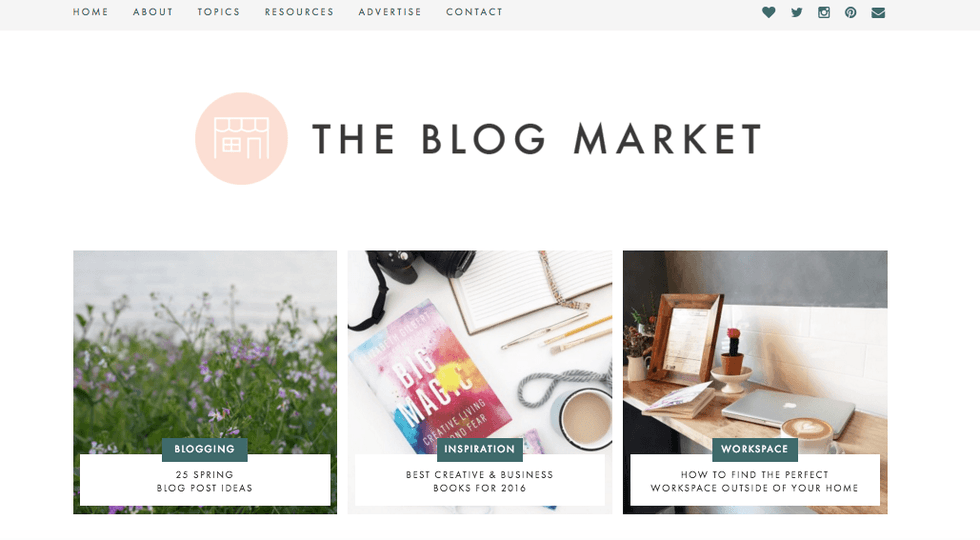Select the Inspiration category label
Viewport: 980px width, 540px height.
click(479, 449)
